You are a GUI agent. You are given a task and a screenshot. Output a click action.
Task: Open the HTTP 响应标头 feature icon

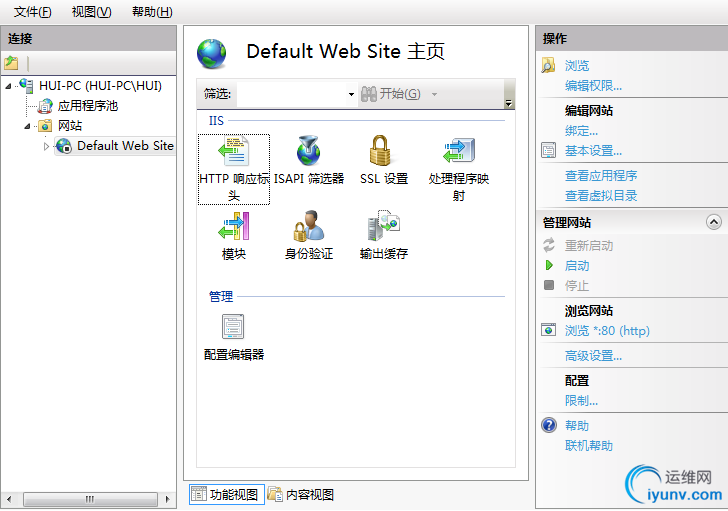tap(234, 151)
